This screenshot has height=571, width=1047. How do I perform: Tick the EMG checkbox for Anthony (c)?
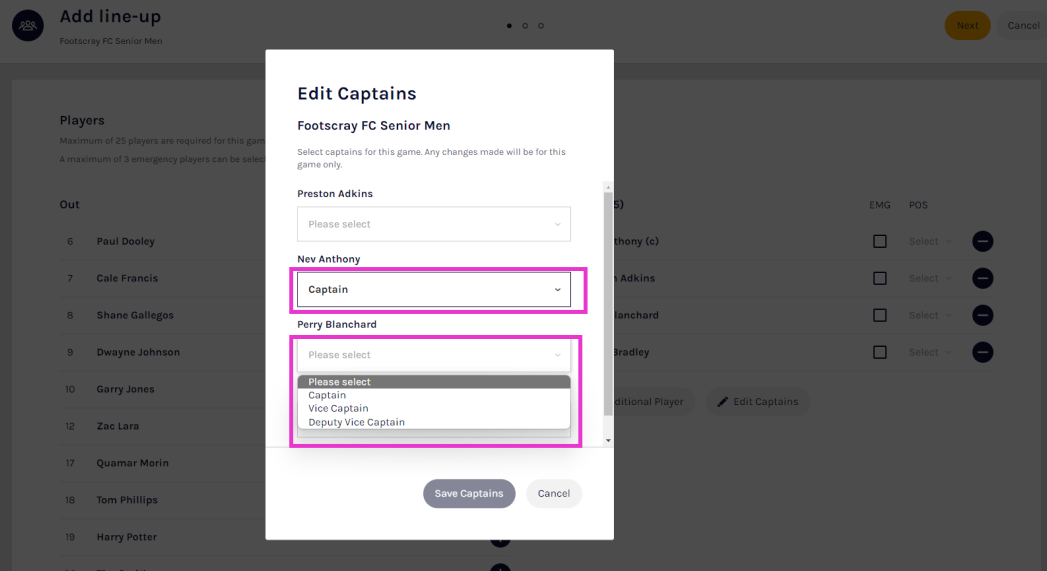879,241
